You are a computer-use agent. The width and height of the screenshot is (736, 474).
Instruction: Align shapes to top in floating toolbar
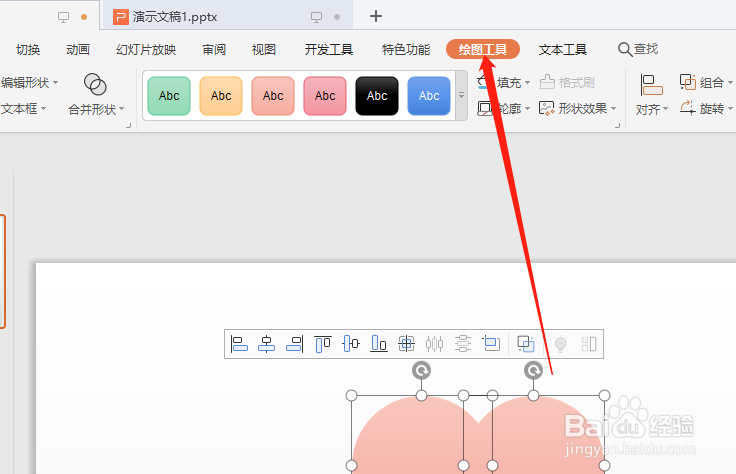coord(323,344)
